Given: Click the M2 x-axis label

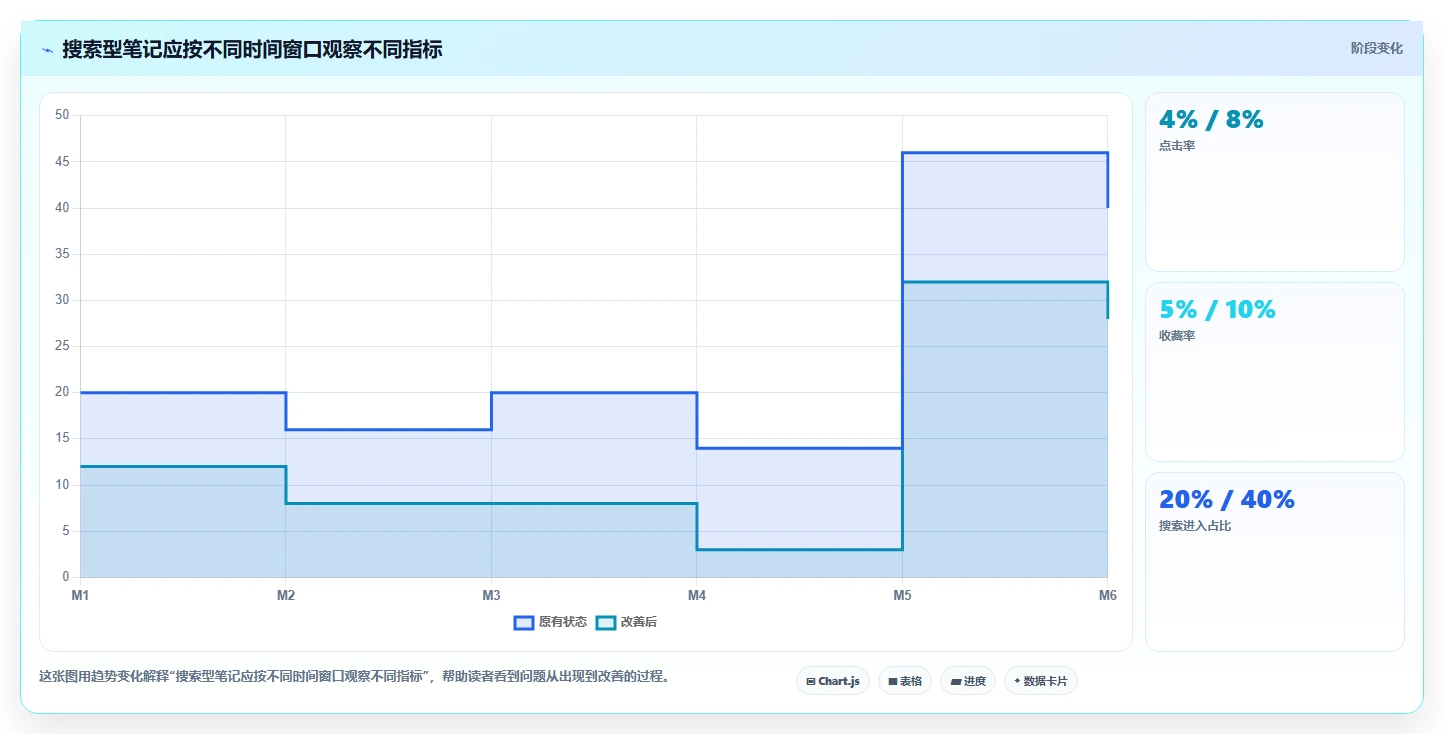Looking at the screenshot, I should [x=286, y=595].
